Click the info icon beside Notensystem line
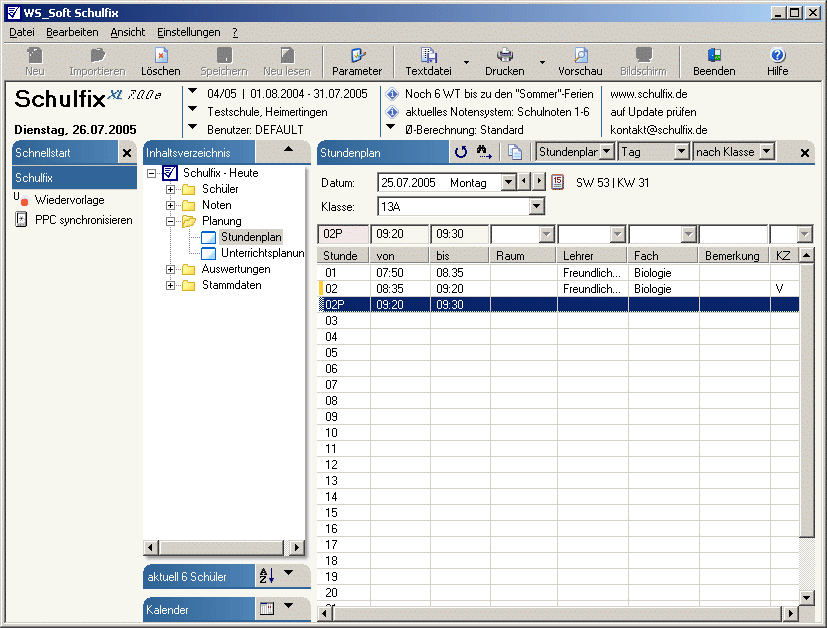 [x=392, y=112]
